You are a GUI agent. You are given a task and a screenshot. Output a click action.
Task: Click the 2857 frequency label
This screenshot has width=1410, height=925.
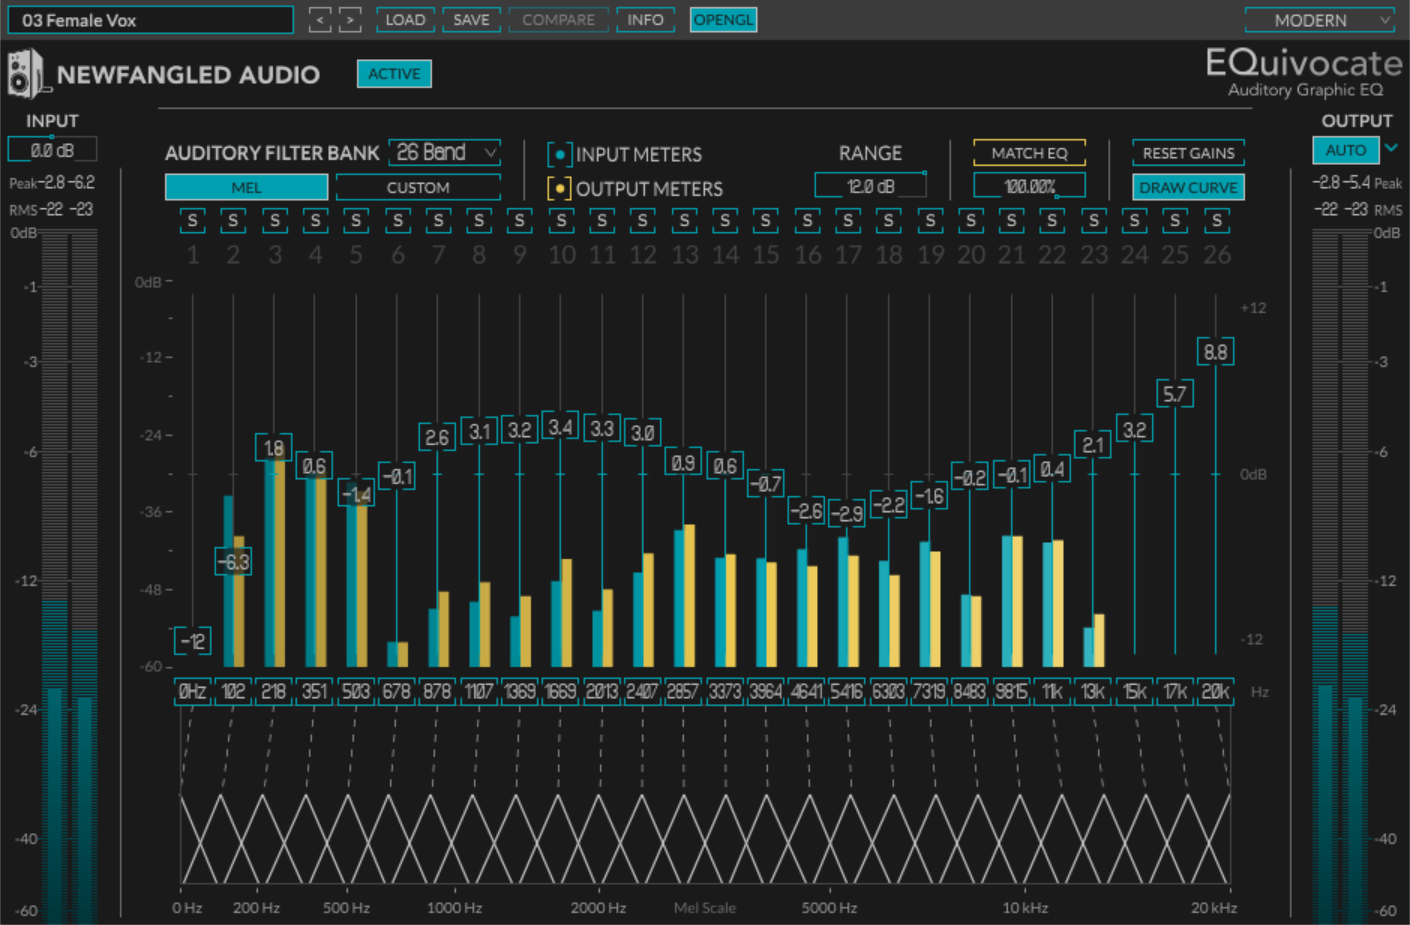click(683, 691)
